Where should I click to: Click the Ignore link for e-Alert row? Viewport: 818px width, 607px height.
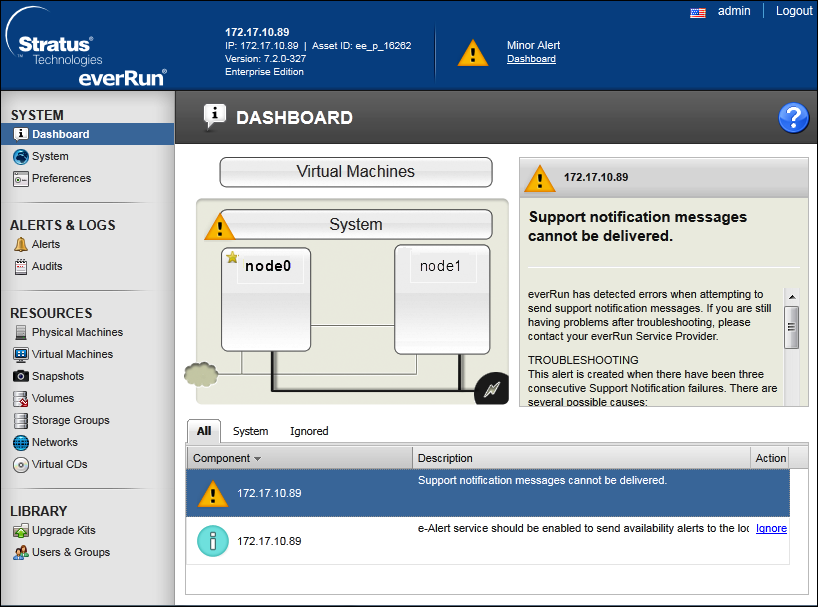click(x=771, y=528)
